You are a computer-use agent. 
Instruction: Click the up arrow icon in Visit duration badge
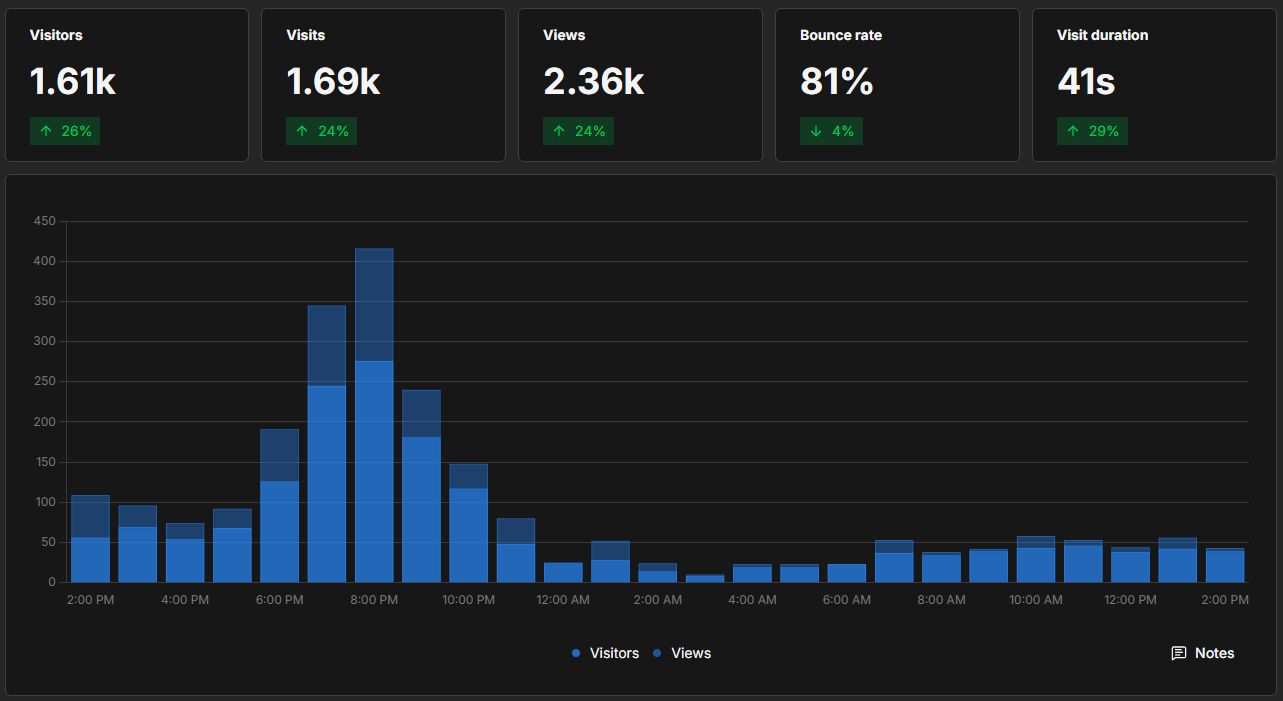tap(1072, 131)
